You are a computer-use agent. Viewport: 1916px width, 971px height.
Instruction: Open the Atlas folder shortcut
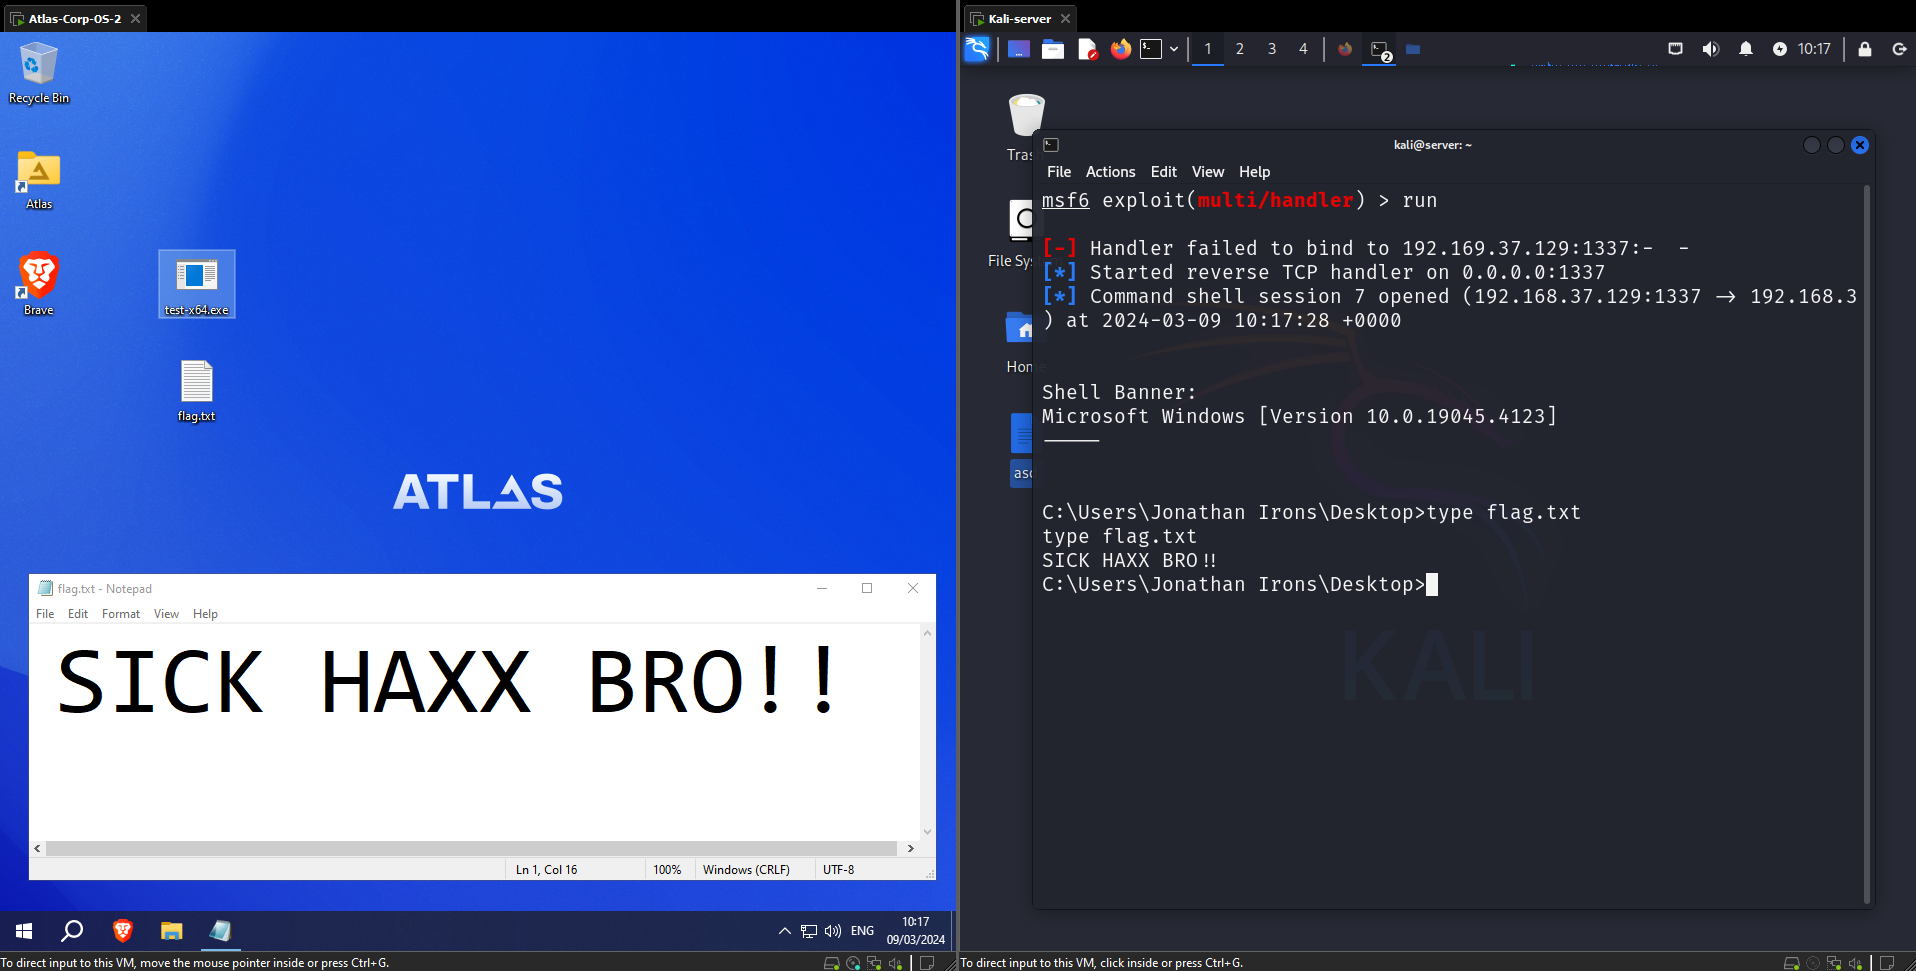click(x=39, y=180)
